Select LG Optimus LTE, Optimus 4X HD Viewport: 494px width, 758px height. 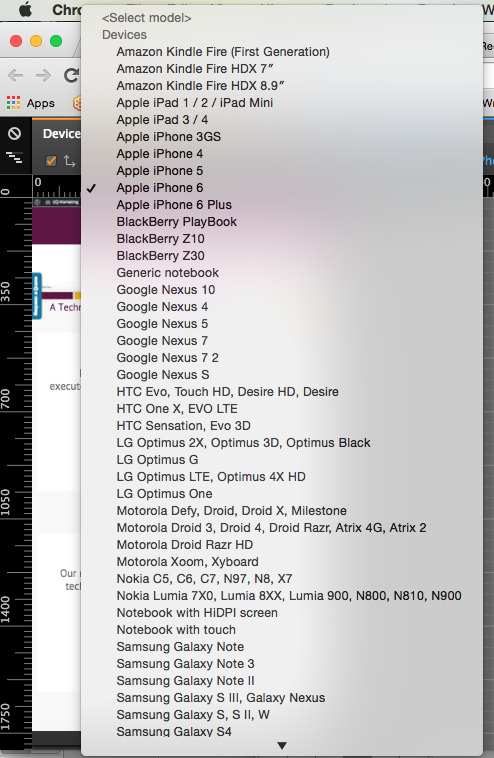282,477
